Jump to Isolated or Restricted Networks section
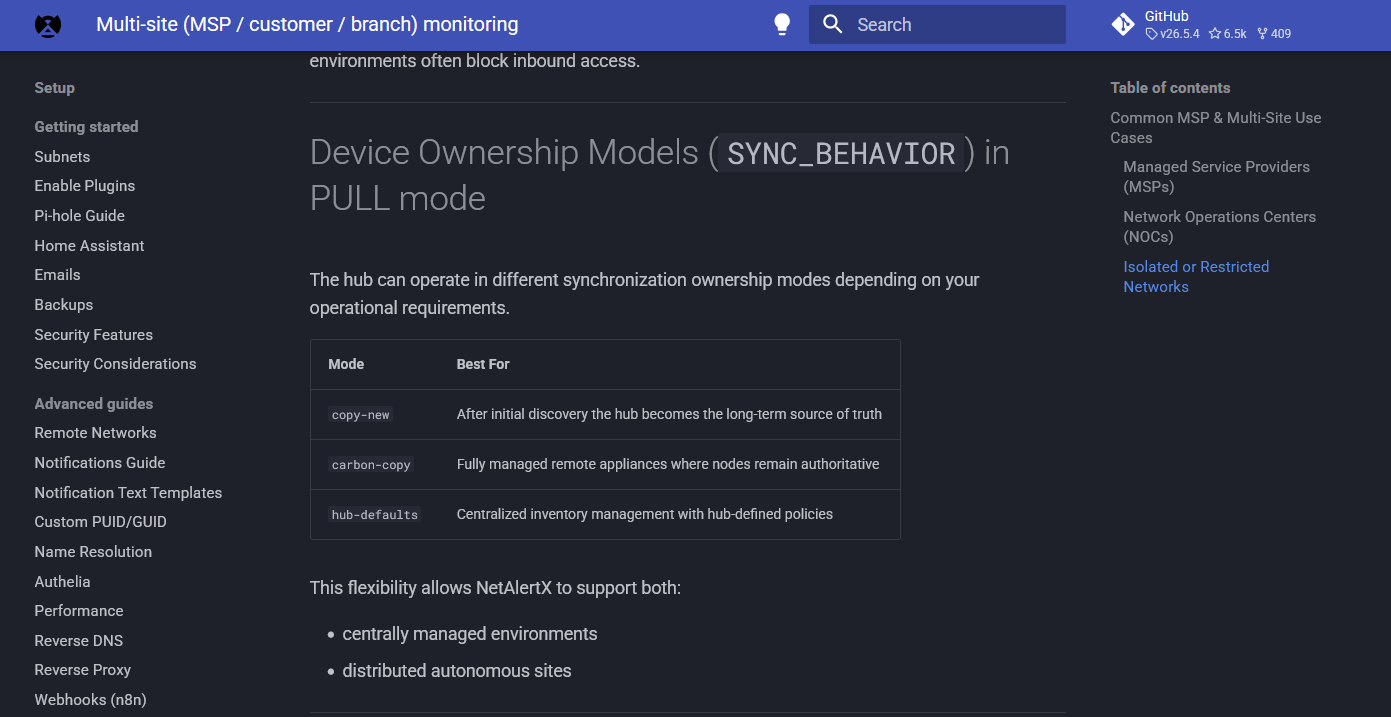1391x717 pixels. (x=1196, y=277)
